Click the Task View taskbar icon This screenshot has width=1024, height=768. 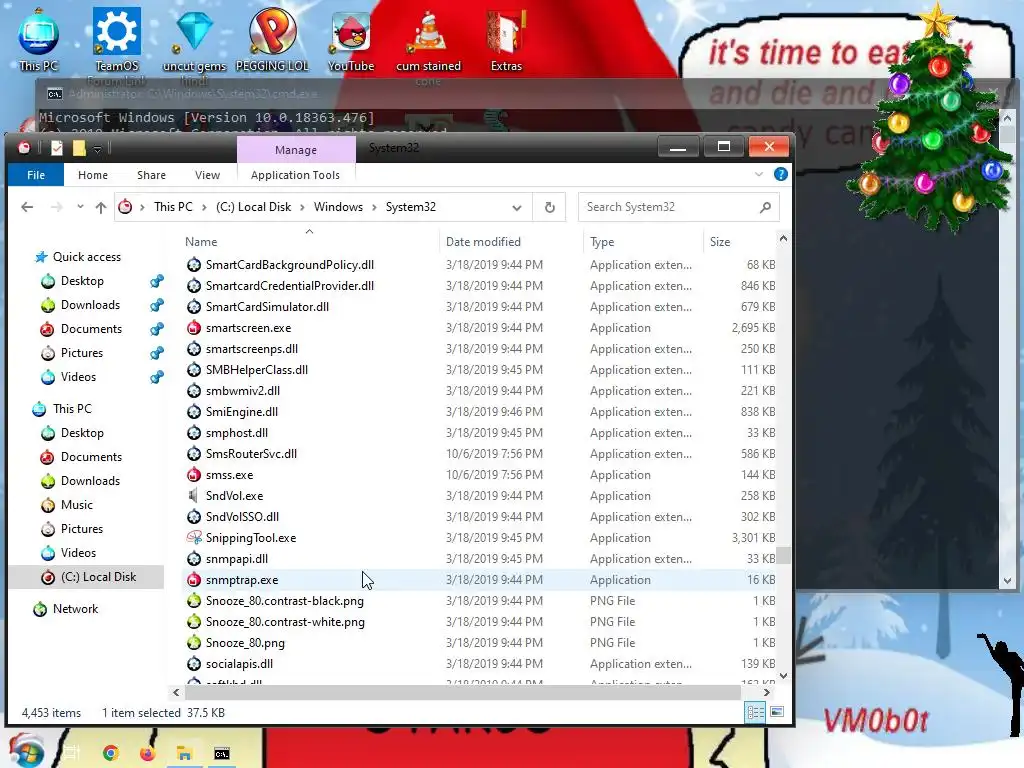(72, 754)
